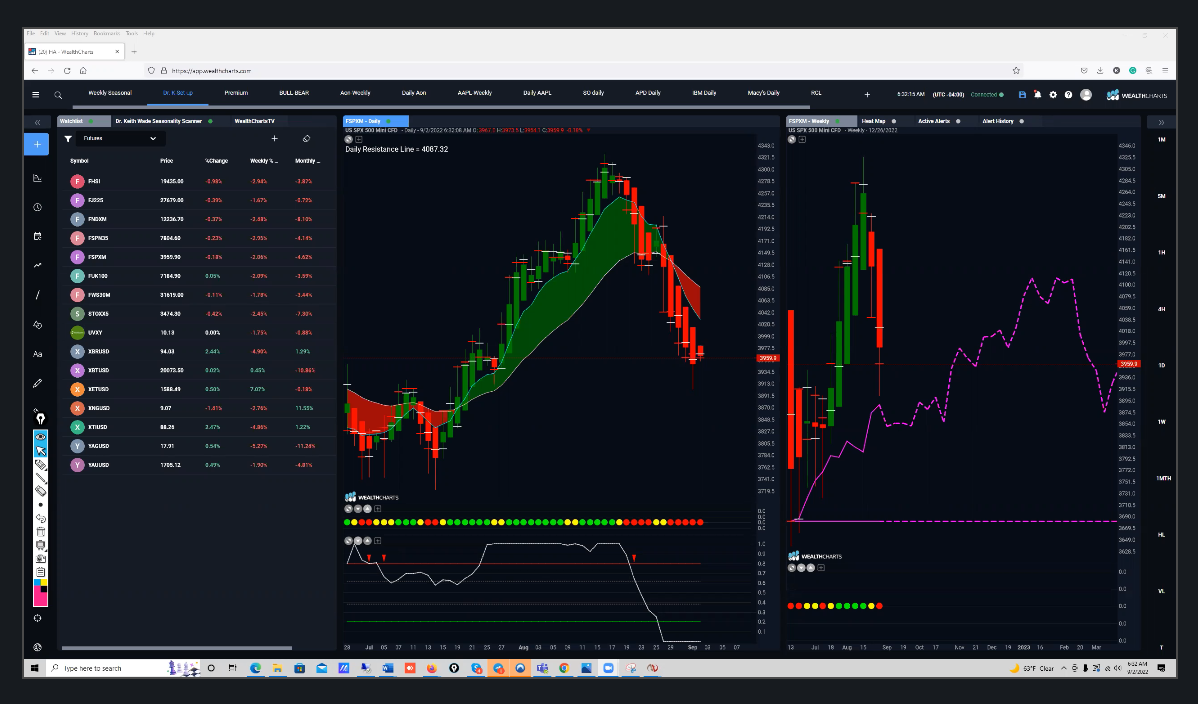Switch to the BULL BEAR tab
Image resolution: width=1198 pixels, height=704 pixels.
(x=294, y=93)
